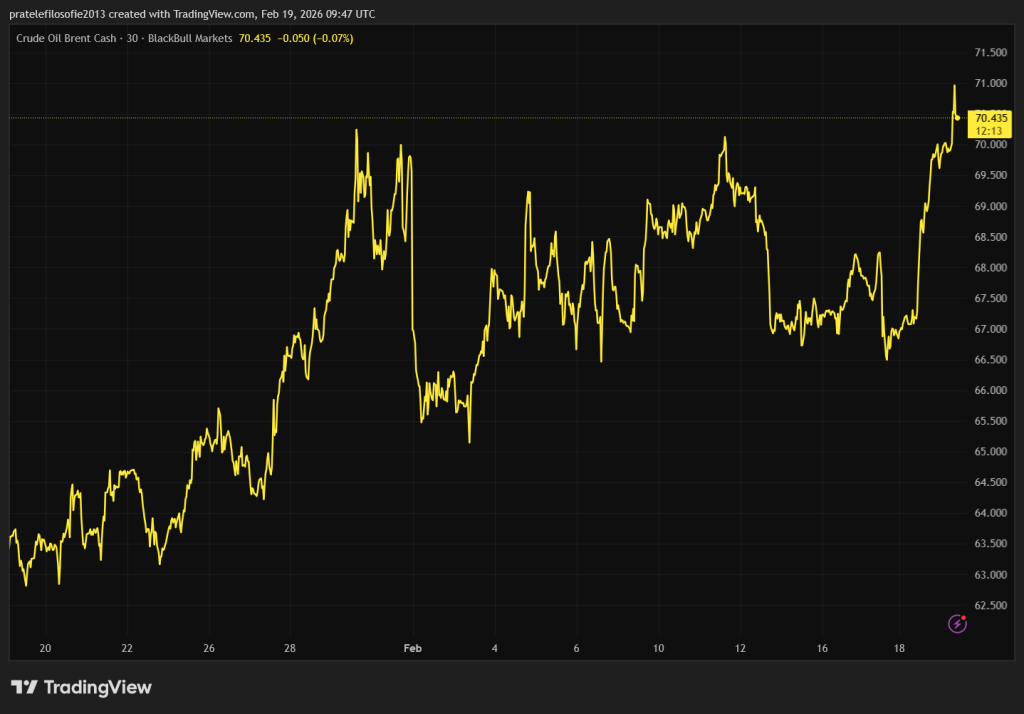Viewport: 1024px width, 714px height.
Task: Click the 12 date label on time axis
Action: pyautogui.click(x=740, y=648)
